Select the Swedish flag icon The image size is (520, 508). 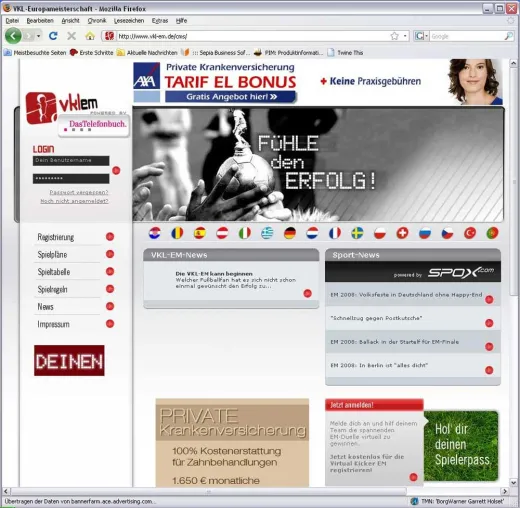(357, 233)
